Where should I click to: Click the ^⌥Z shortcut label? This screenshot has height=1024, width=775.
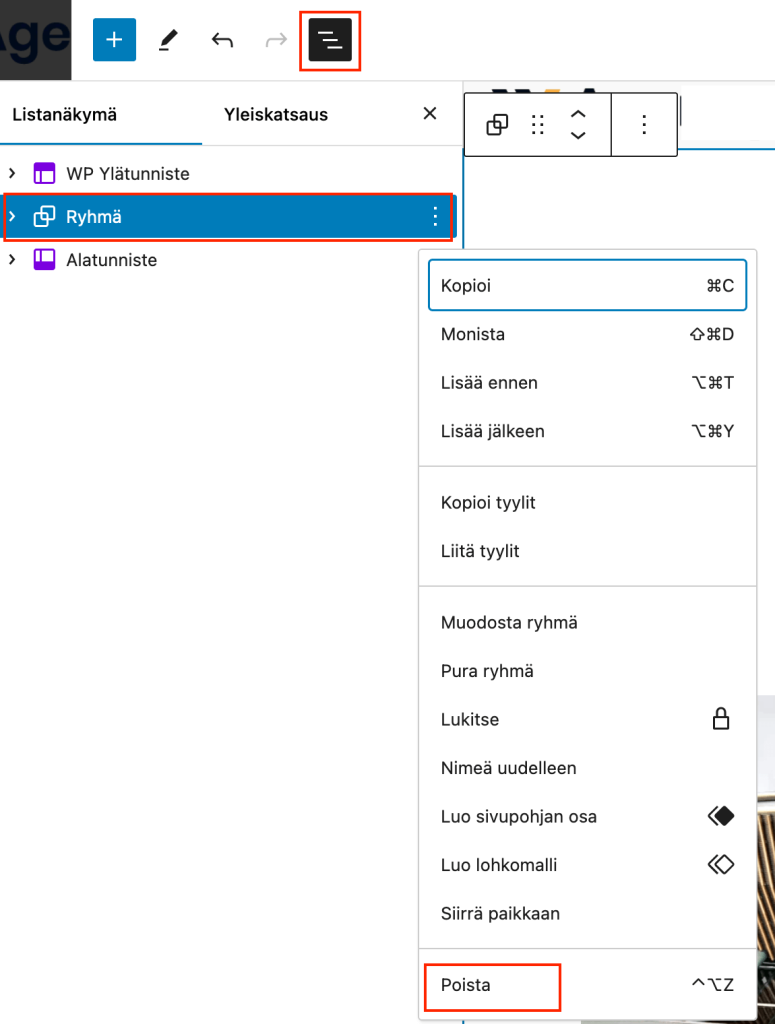(x=713, y=984)
